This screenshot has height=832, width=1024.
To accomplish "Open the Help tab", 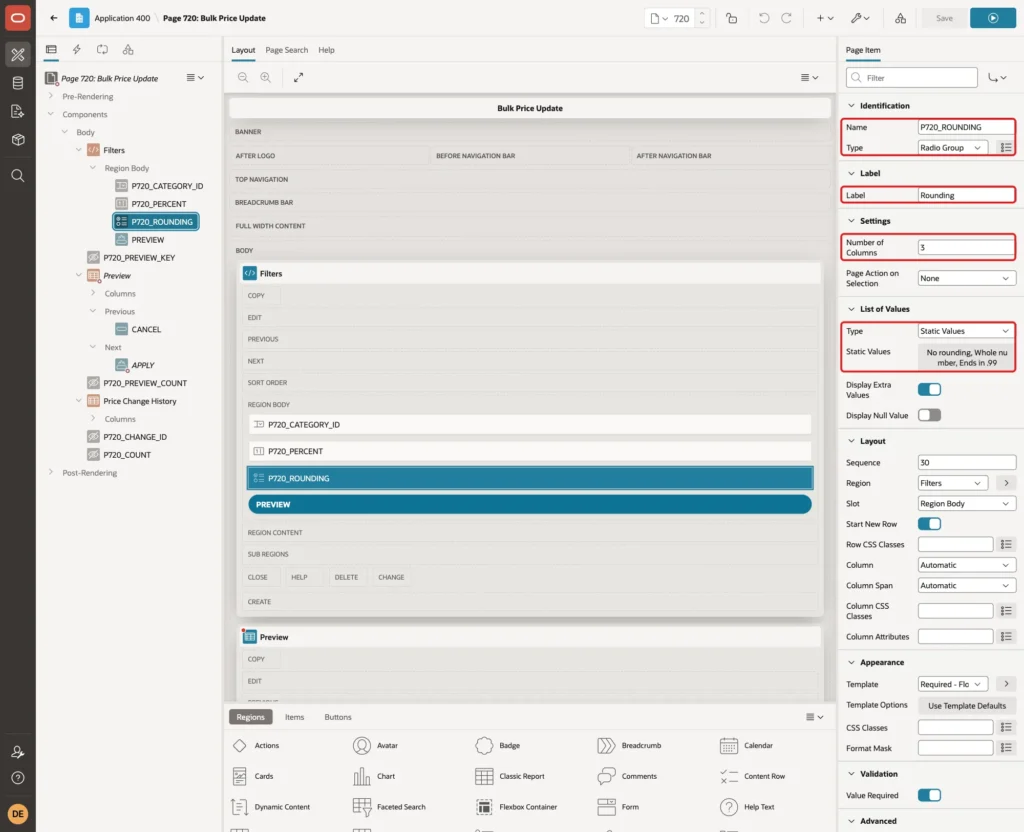I will [327, 50].
